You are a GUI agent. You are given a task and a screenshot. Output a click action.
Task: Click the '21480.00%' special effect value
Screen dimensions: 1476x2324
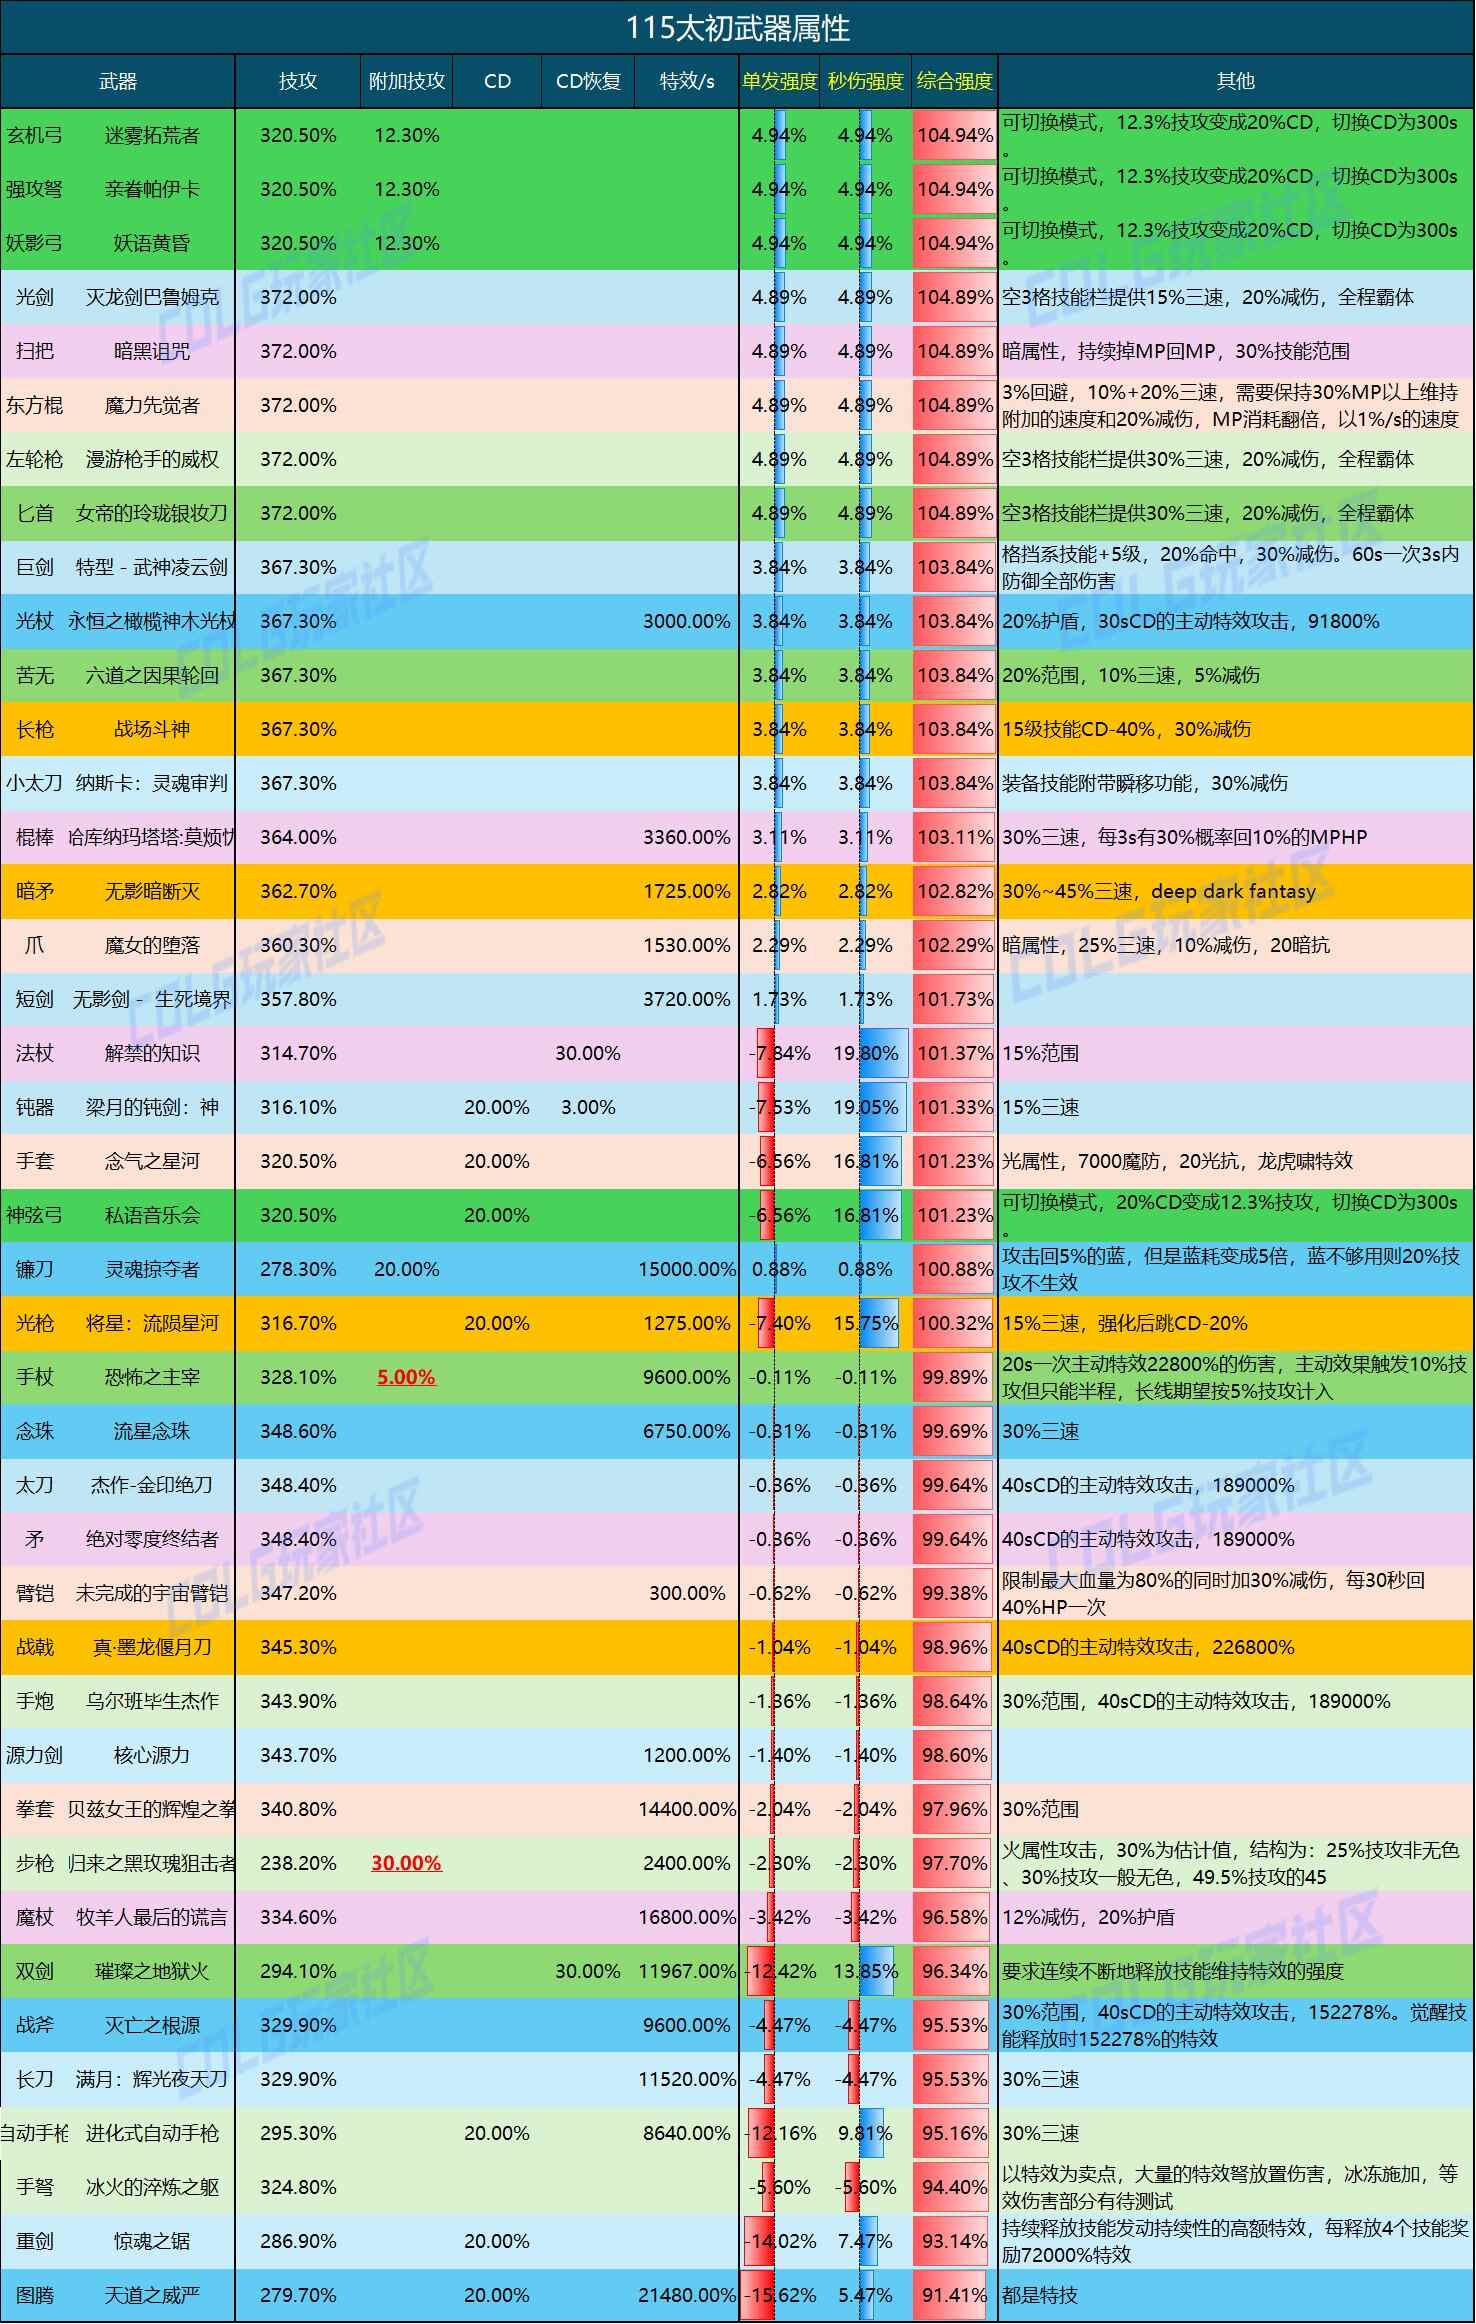[x=687, y=2295]
